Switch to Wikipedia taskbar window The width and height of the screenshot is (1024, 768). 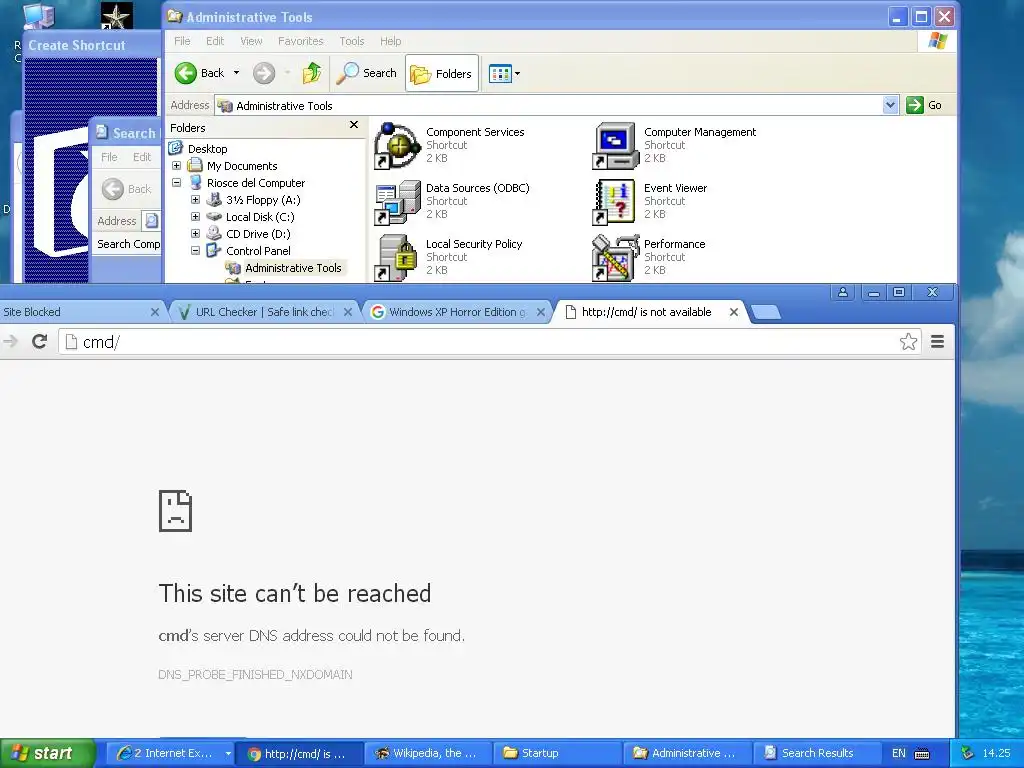pos(427,753)
